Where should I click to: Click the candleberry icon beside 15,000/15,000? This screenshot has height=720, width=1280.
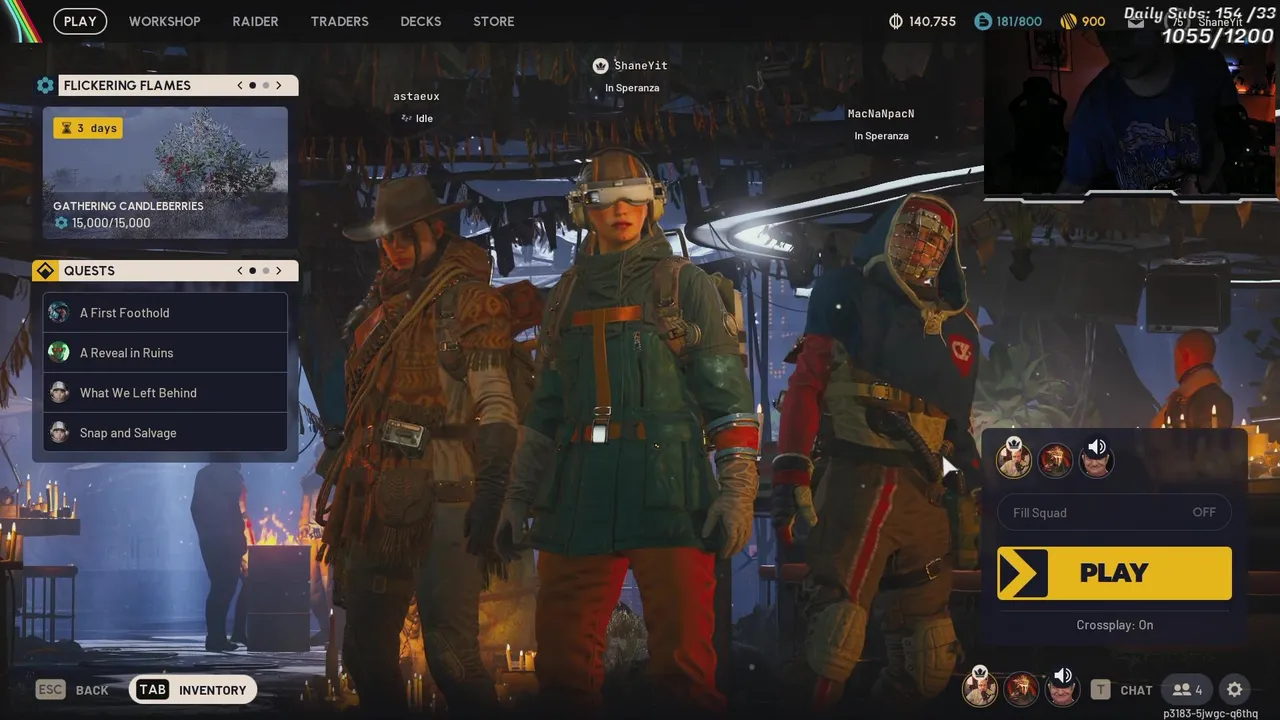61,223
